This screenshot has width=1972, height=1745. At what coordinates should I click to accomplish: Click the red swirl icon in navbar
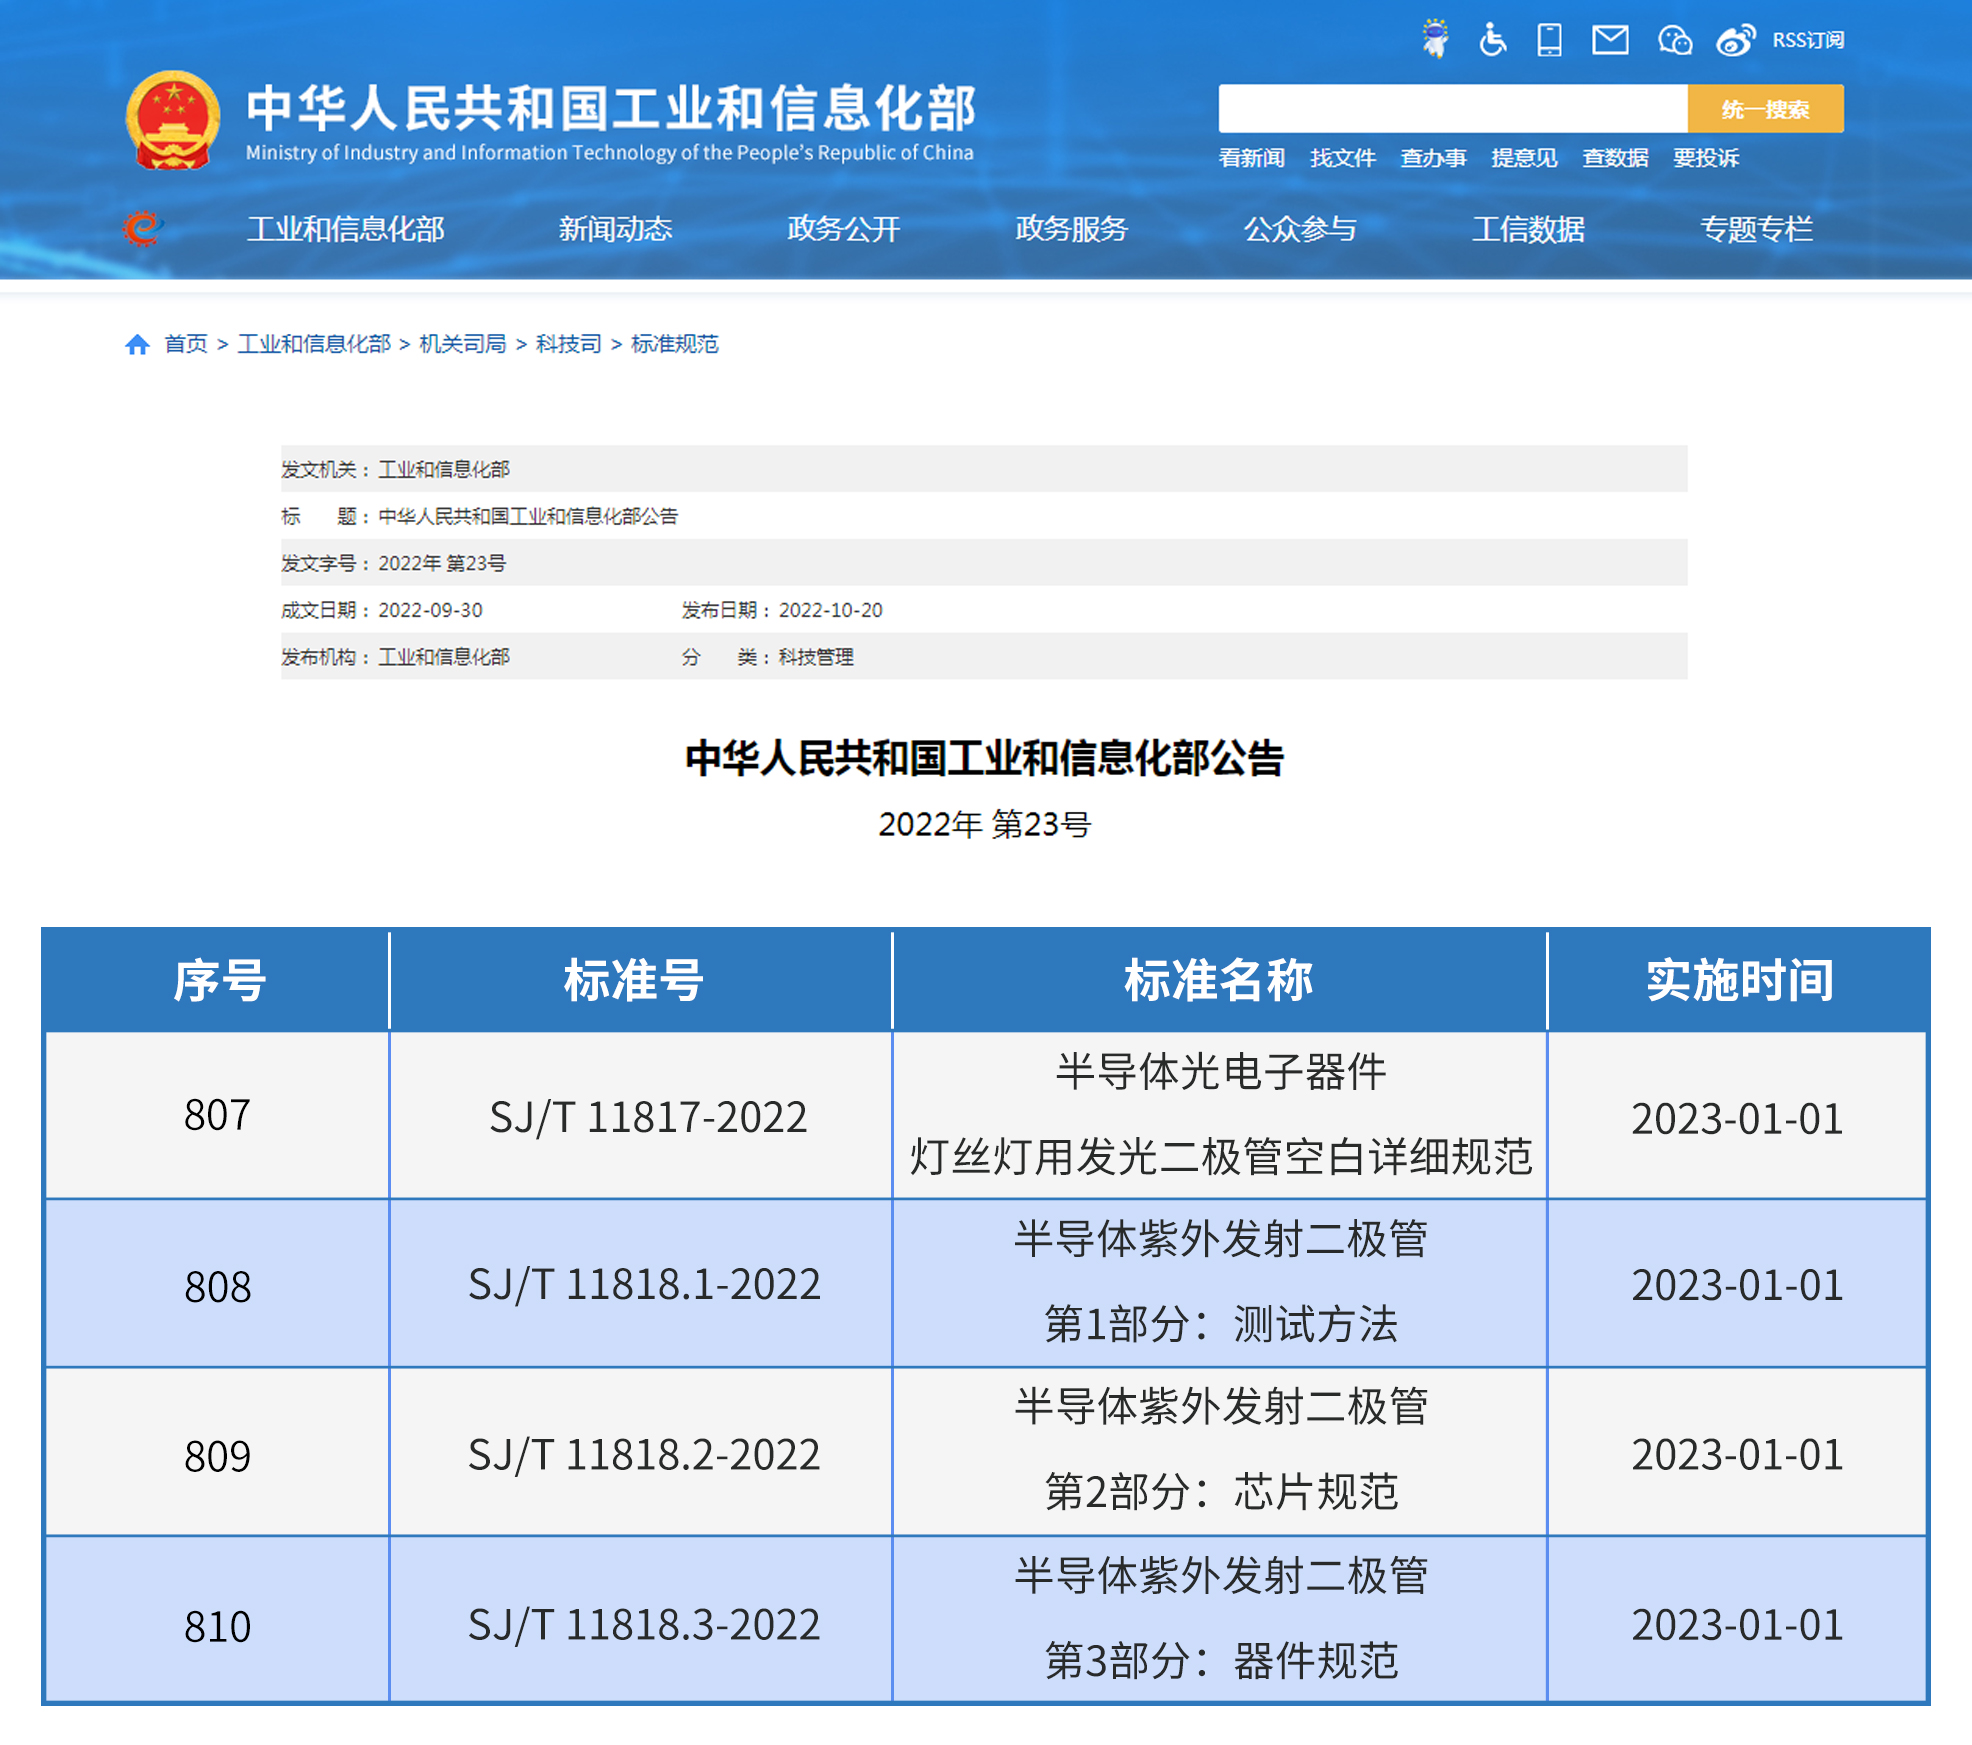tap(143, 229)
